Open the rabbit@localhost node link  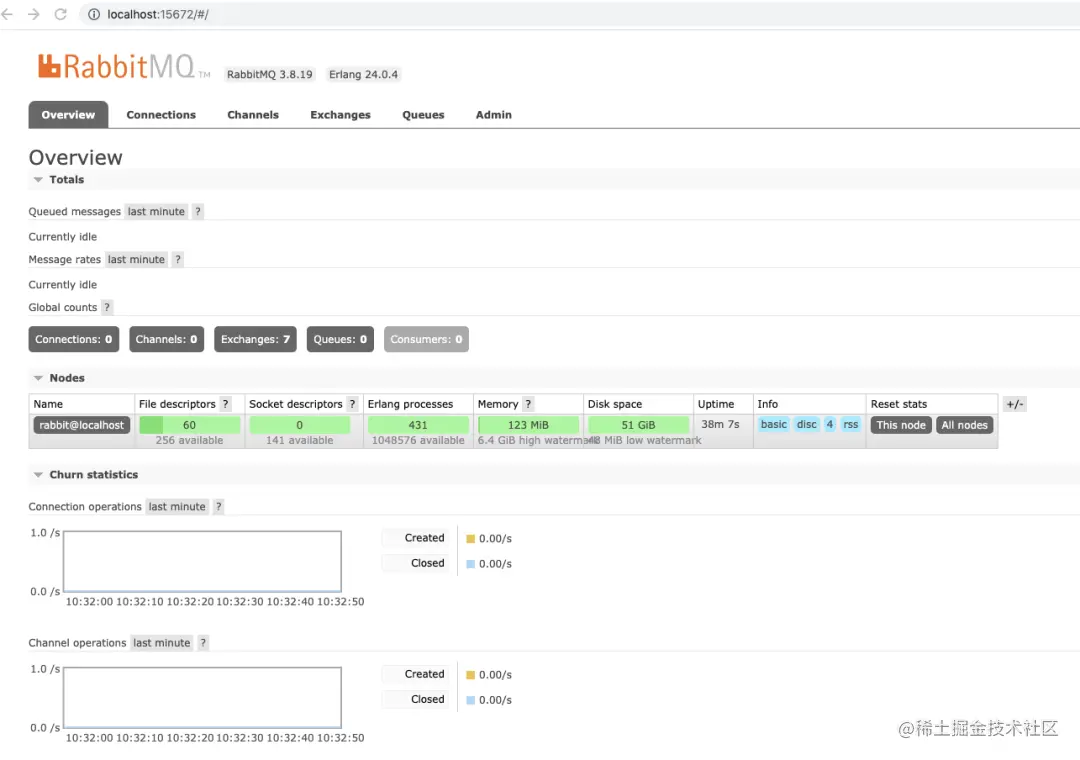(x=81, y=425)
